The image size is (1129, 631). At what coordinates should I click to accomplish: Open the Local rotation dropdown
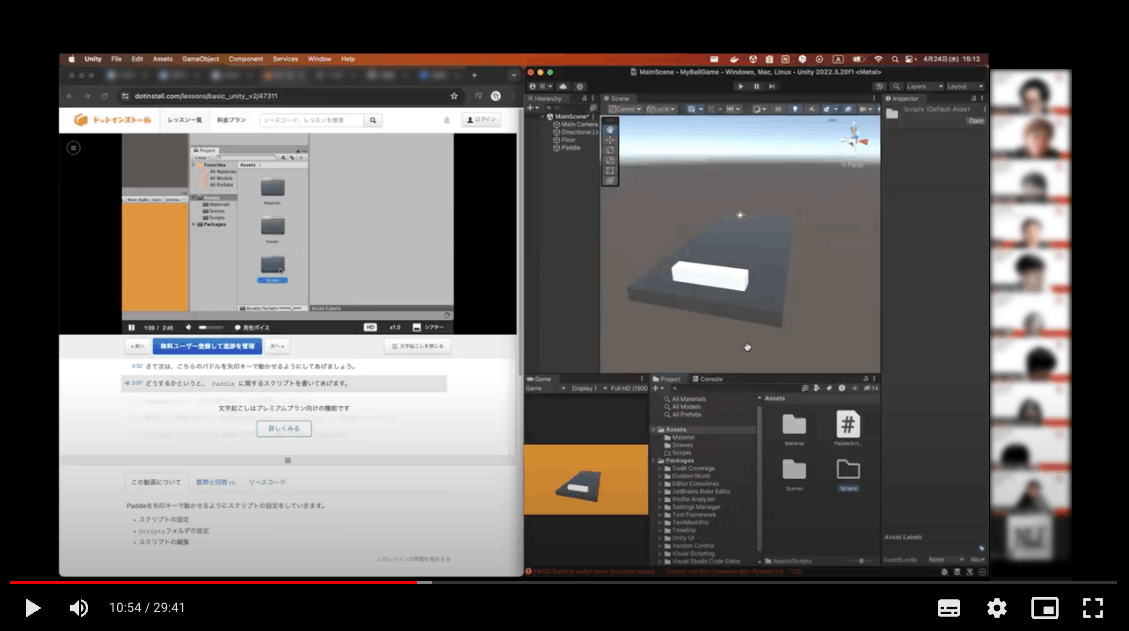point(660,109)
